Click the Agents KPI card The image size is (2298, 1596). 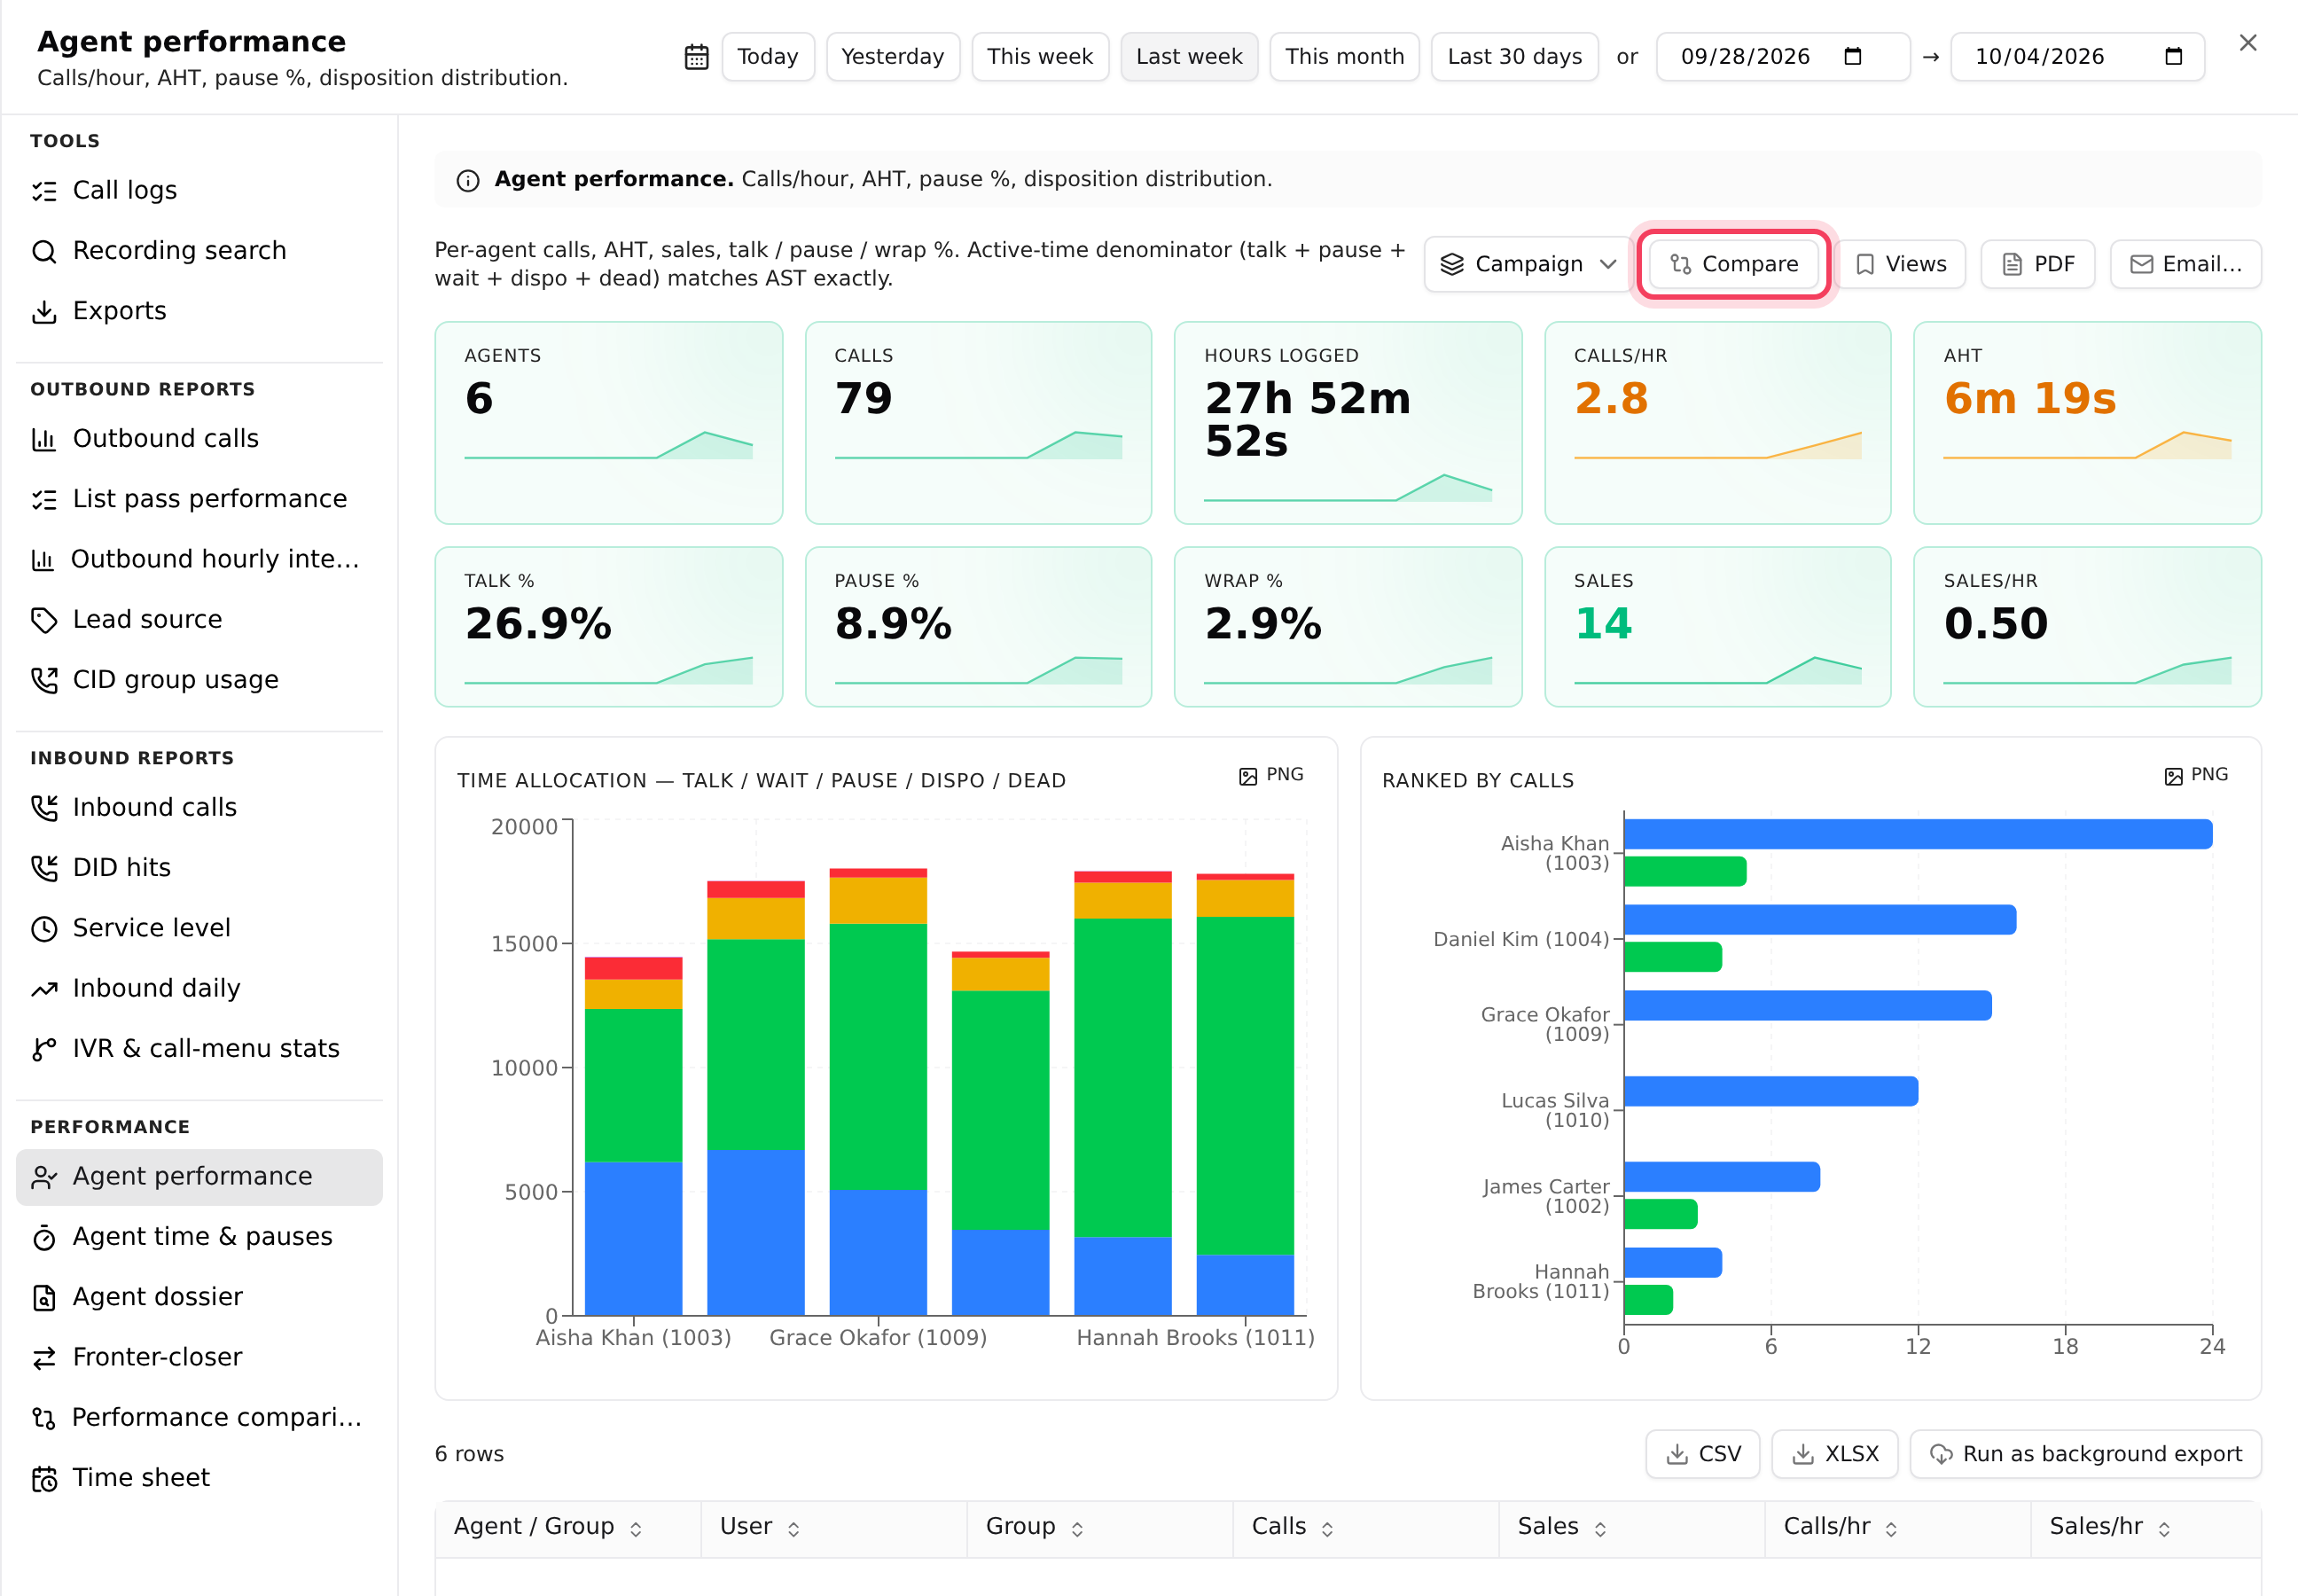point(609,423)
